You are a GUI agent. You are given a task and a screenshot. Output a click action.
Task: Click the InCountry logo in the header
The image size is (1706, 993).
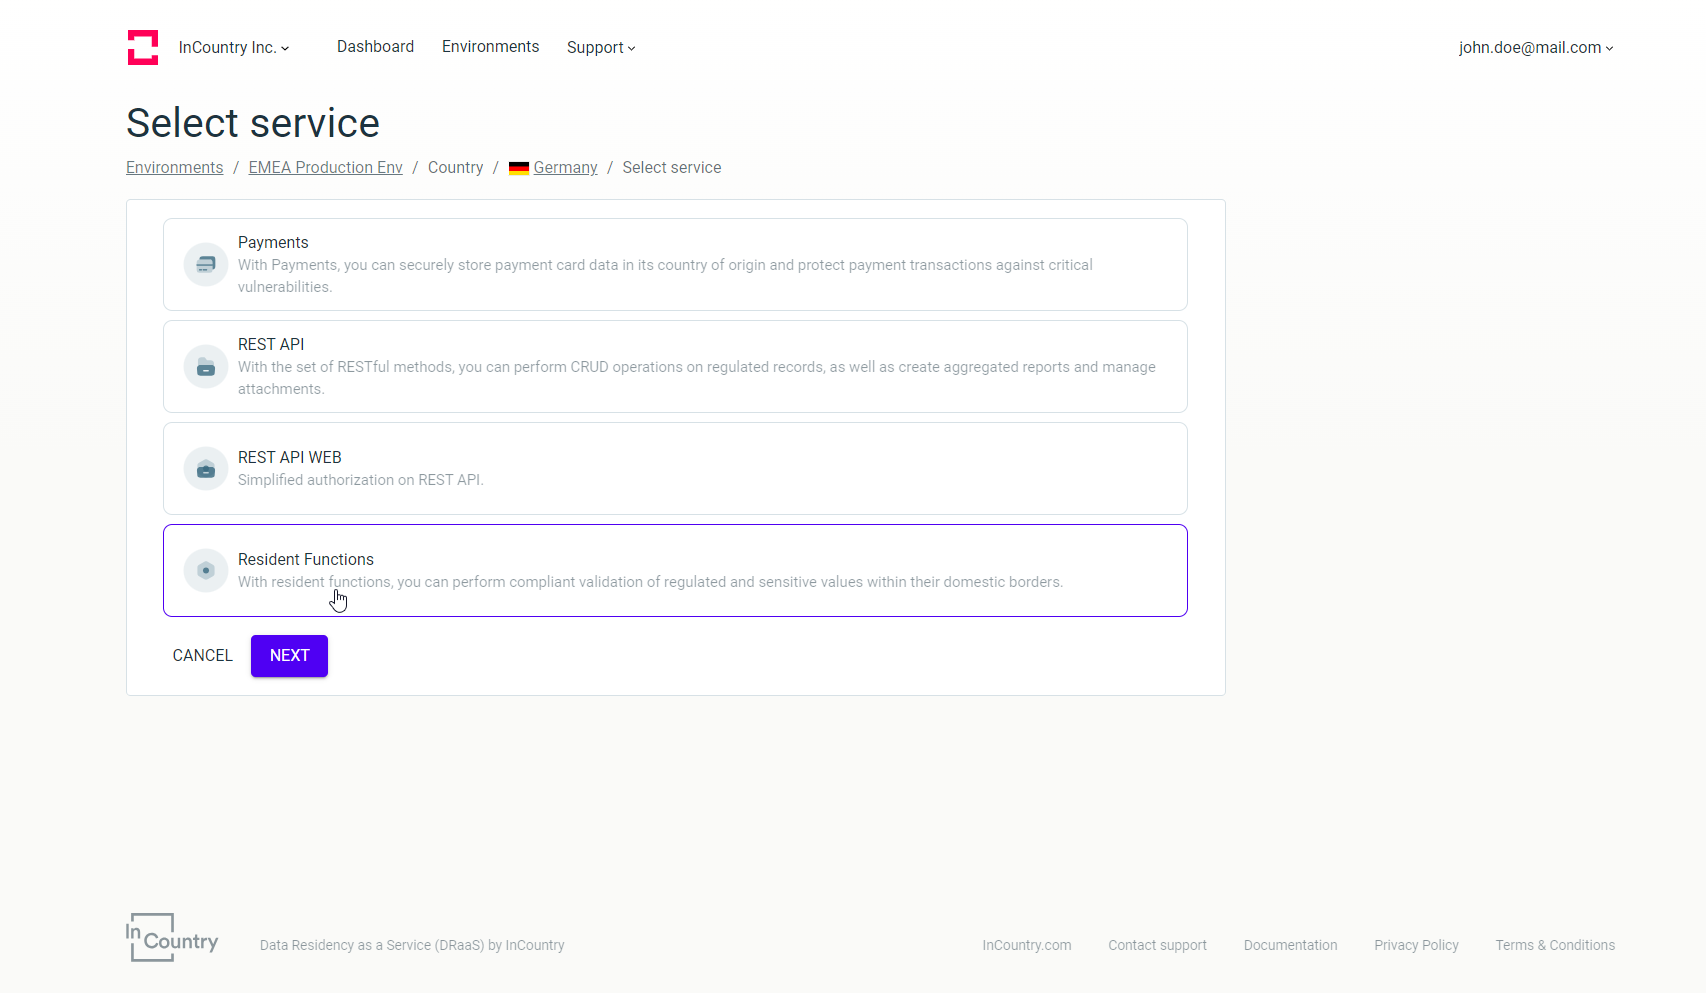[x=143, y=47]
